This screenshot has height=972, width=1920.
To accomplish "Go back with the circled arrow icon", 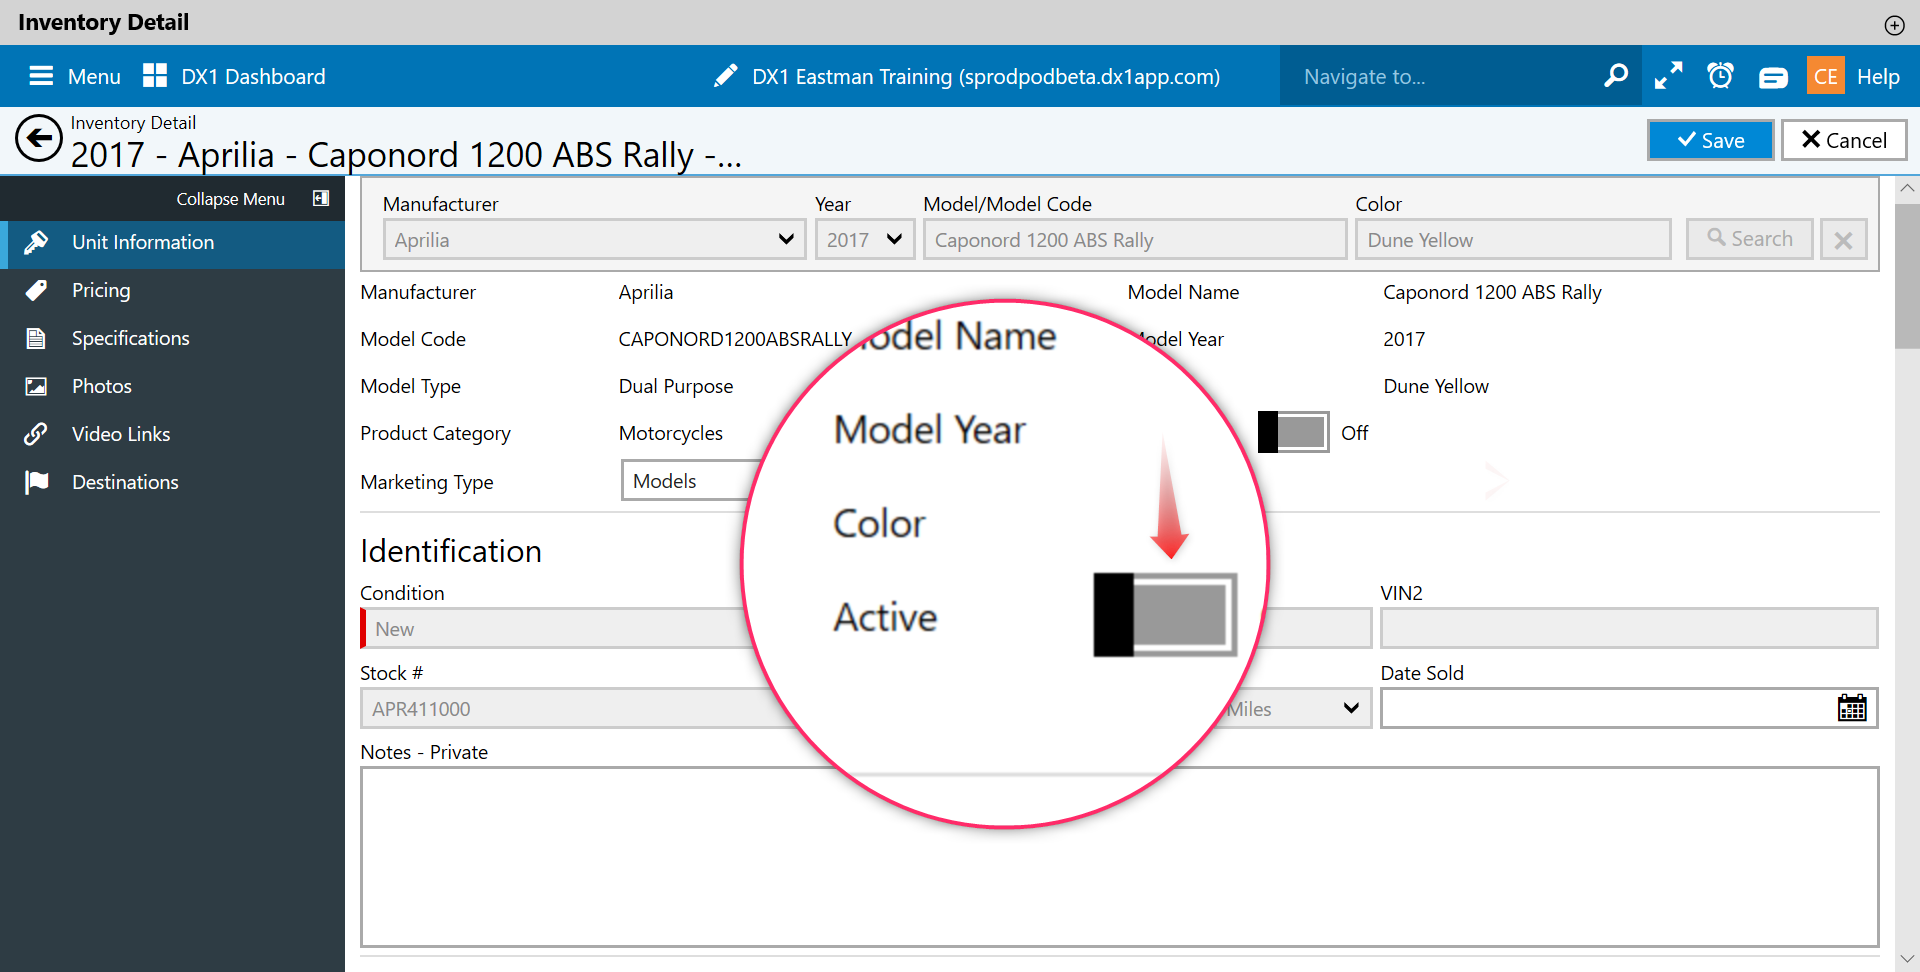I will tap(39, 139).
